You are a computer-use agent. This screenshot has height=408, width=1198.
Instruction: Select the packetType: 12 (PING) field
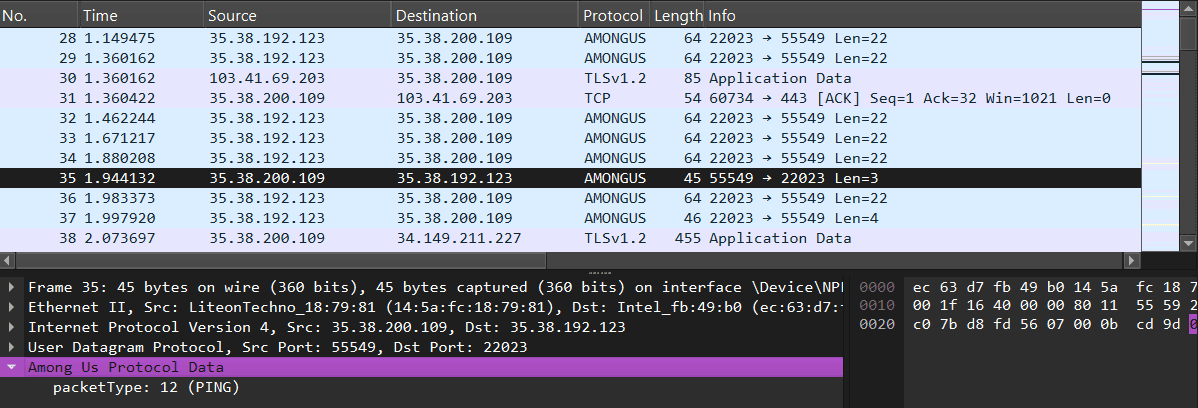[145, 387]
